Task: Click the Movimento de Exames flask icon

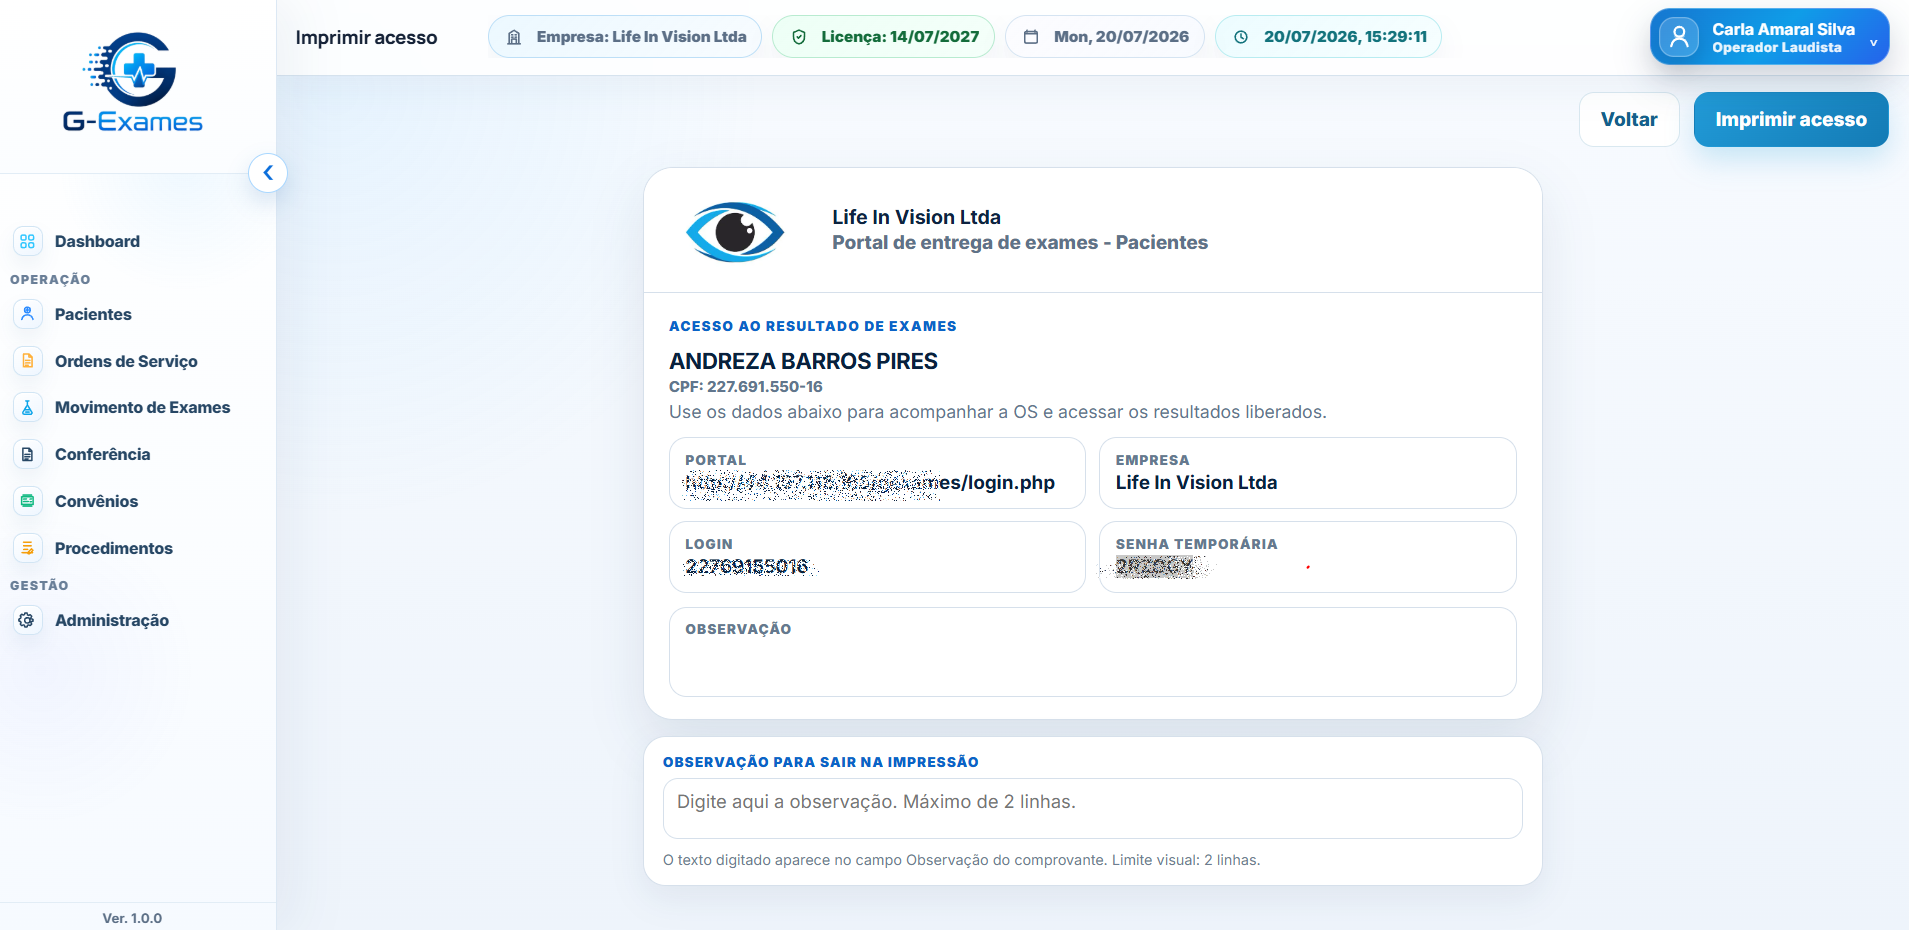Action: coord(28,407)
